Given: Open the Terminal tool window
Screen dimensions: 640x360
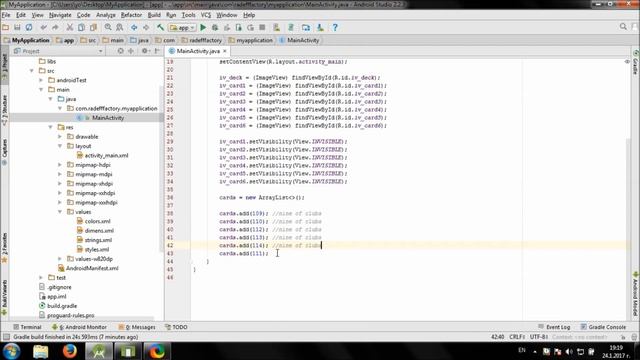Looking at the screenshot, I should coord(27,327).
